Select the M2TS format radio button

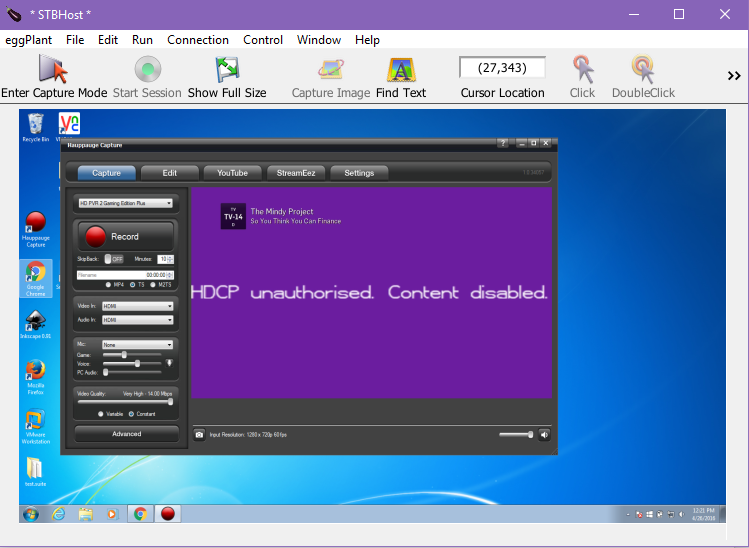[153, 285]
